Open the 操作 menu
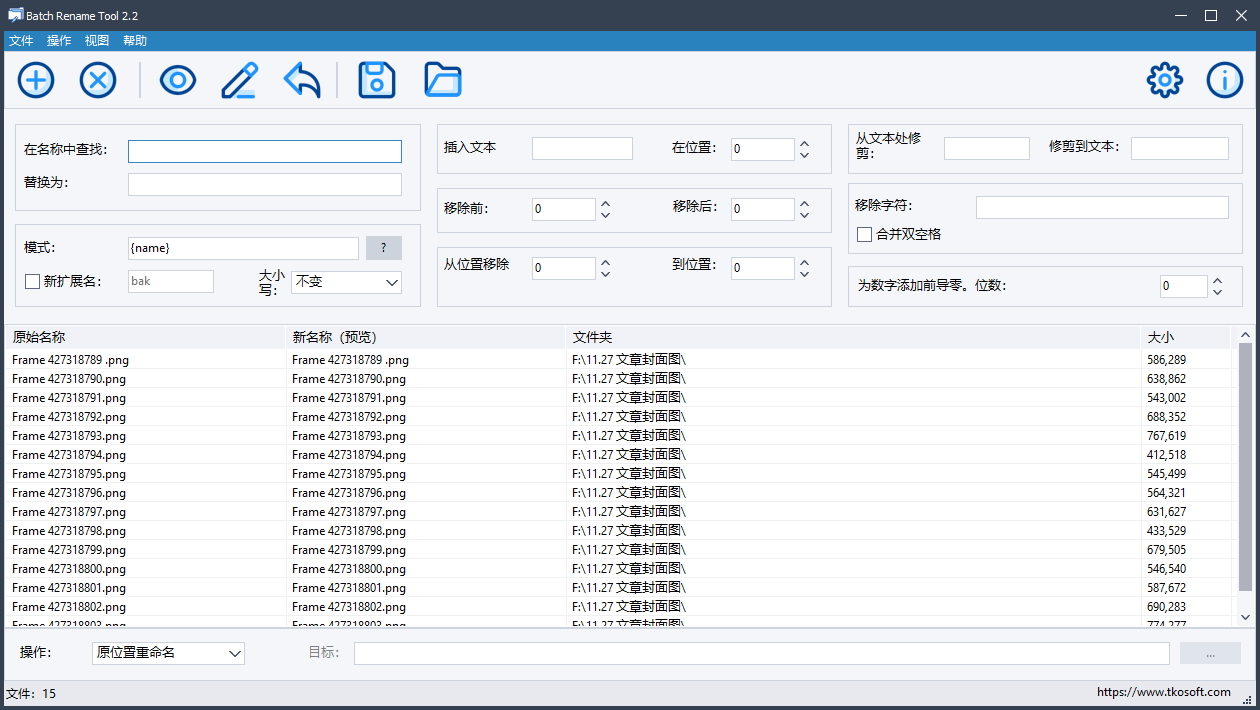 point(59,41)
